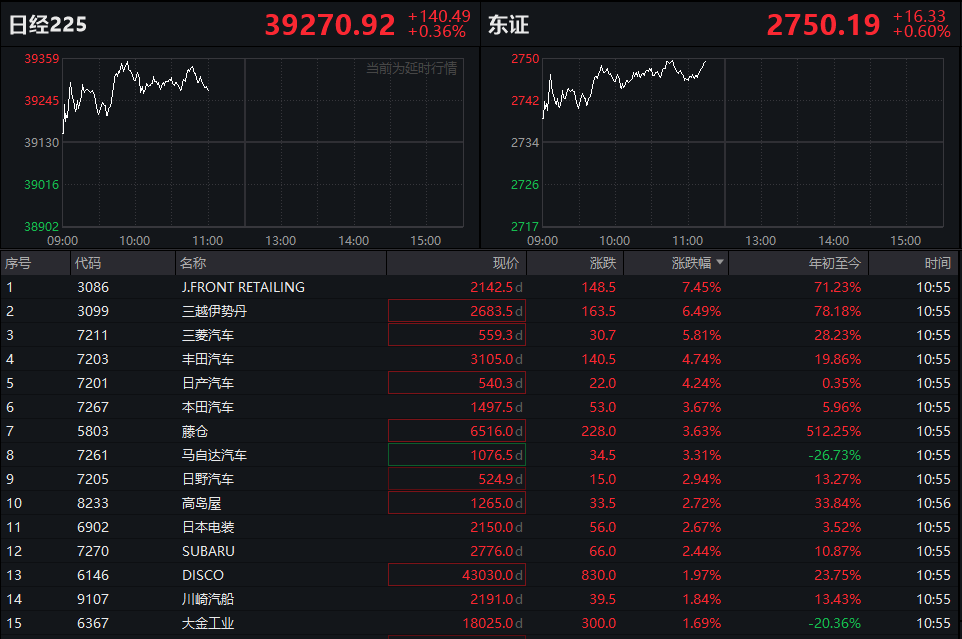Sort the list by 年初至今 column header
962x639 pixels.
point(834,264)
